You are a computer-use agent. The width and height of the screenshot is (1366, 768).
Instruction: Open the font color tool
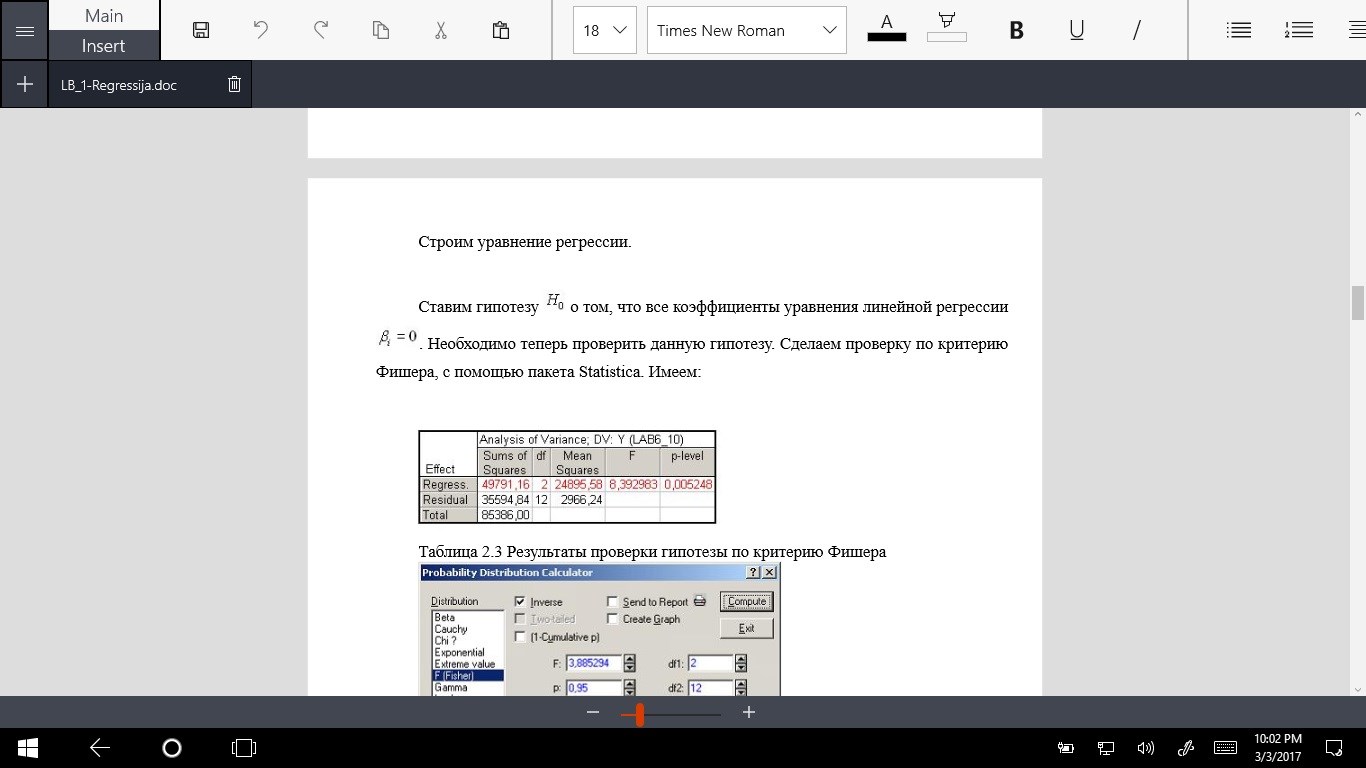click(x=886, y=30)
